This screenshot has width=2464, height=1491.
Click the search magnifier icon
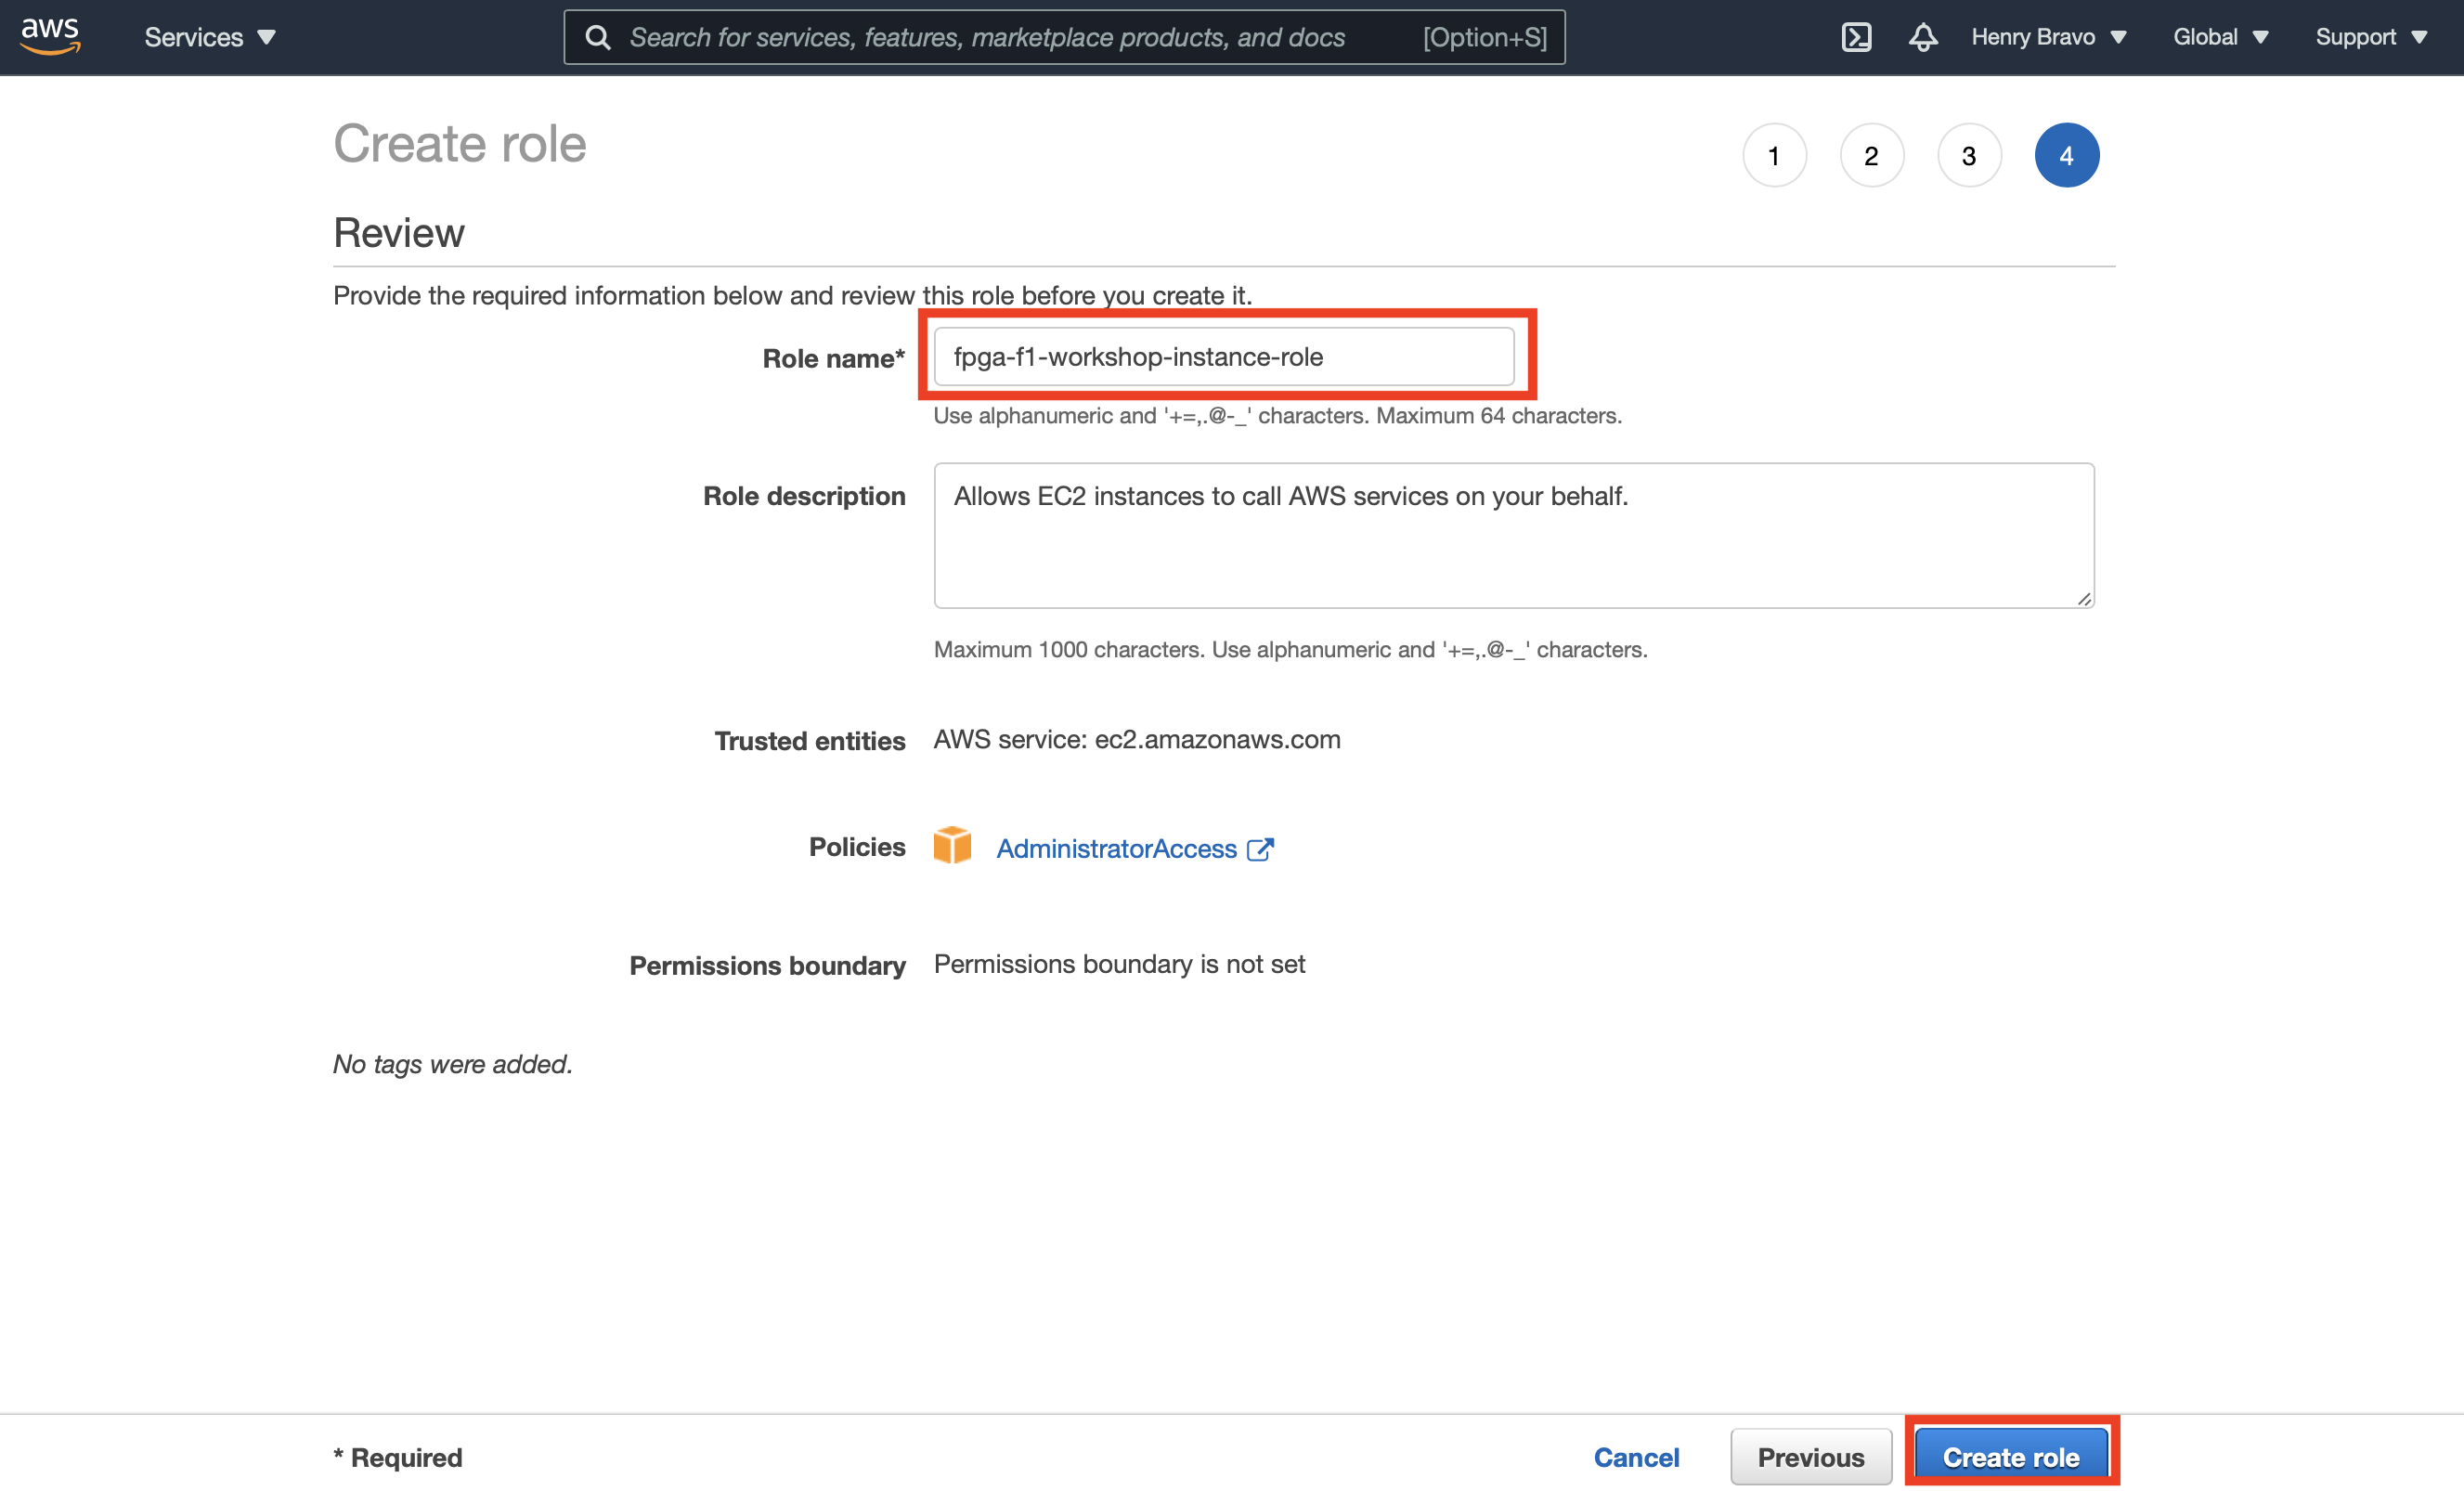[598, 37]
